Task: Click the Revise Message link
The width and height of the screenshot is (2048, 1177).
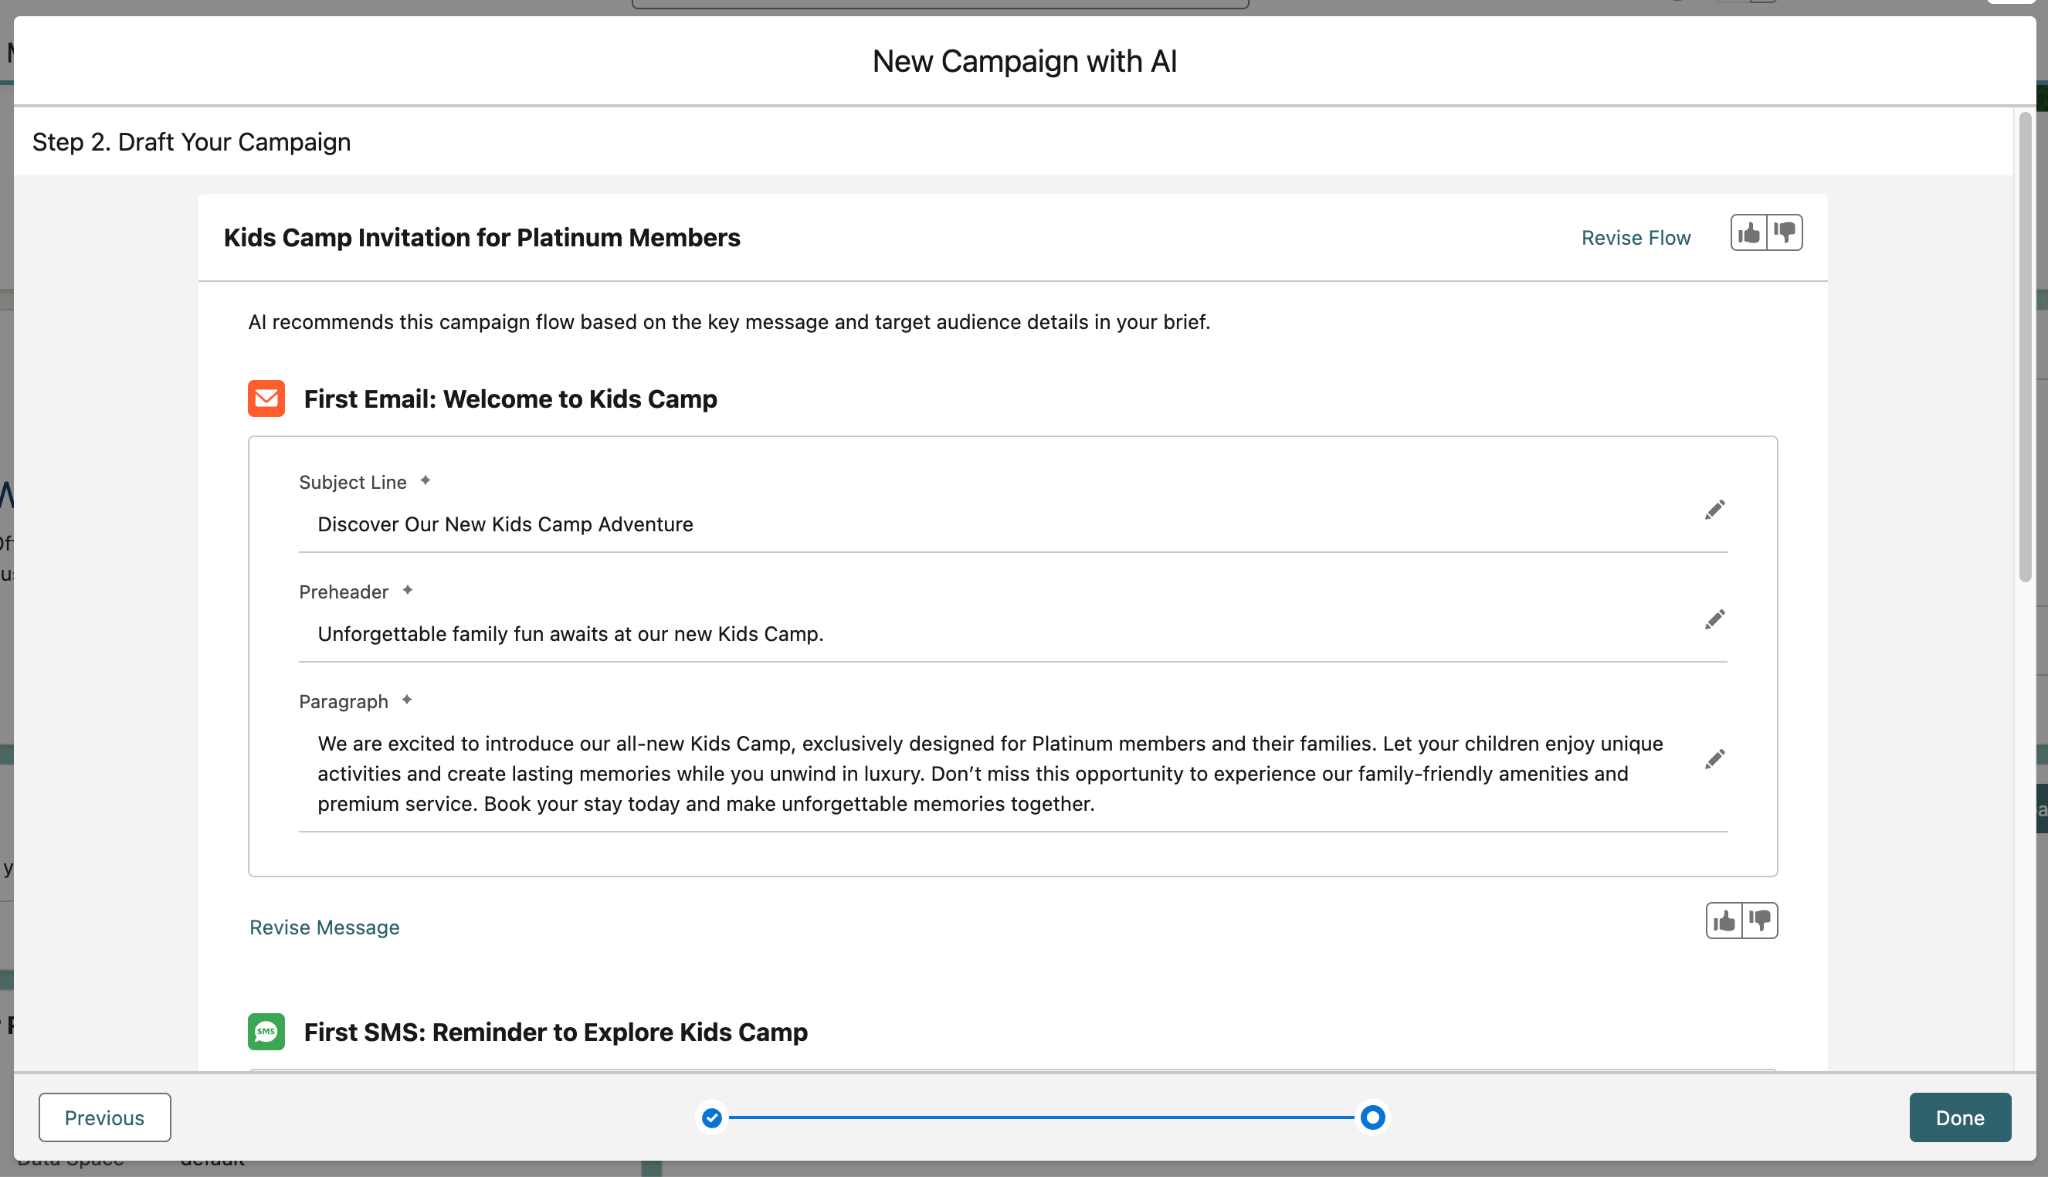Action: coord(324,927)
